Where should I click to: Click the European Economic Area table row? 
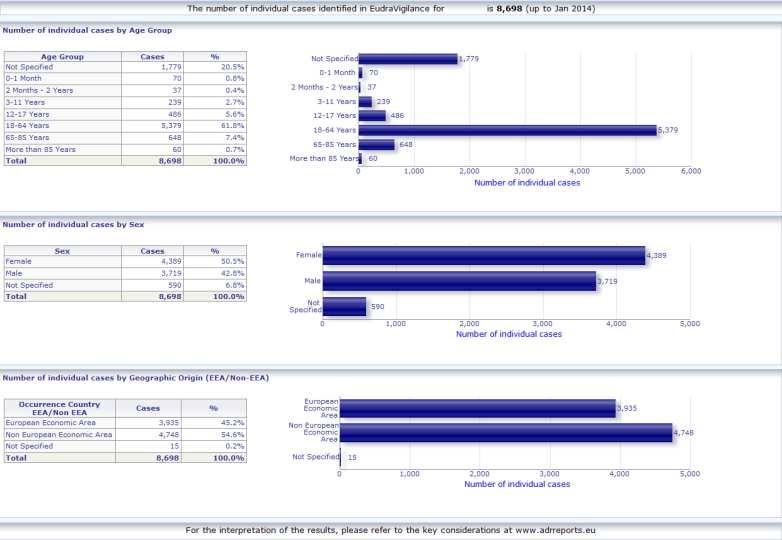[x=125, y=423]
